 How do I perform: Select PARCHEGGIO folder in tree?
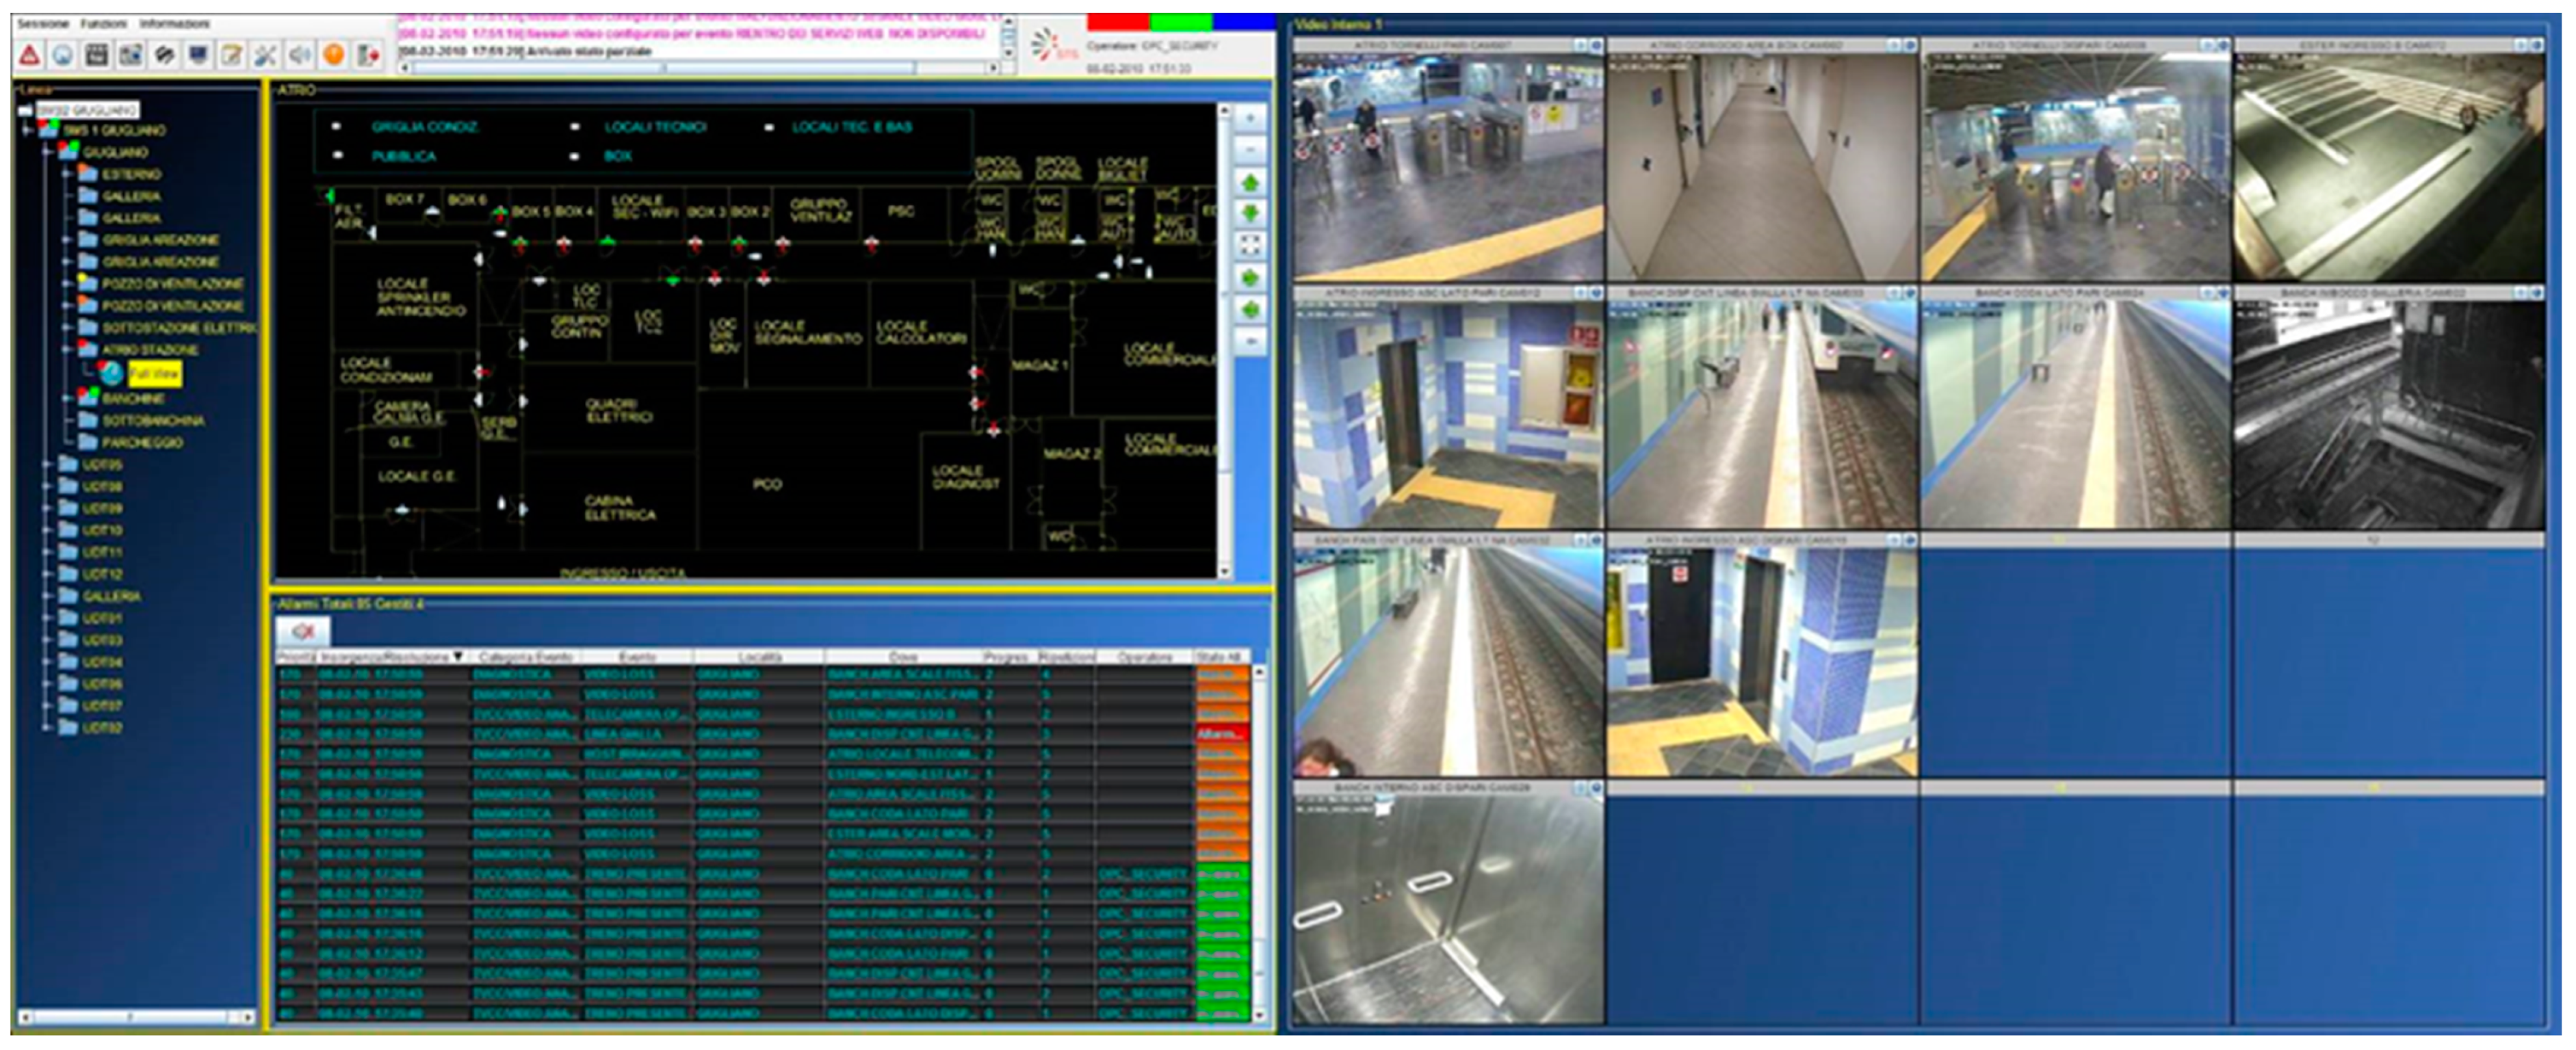143,442
